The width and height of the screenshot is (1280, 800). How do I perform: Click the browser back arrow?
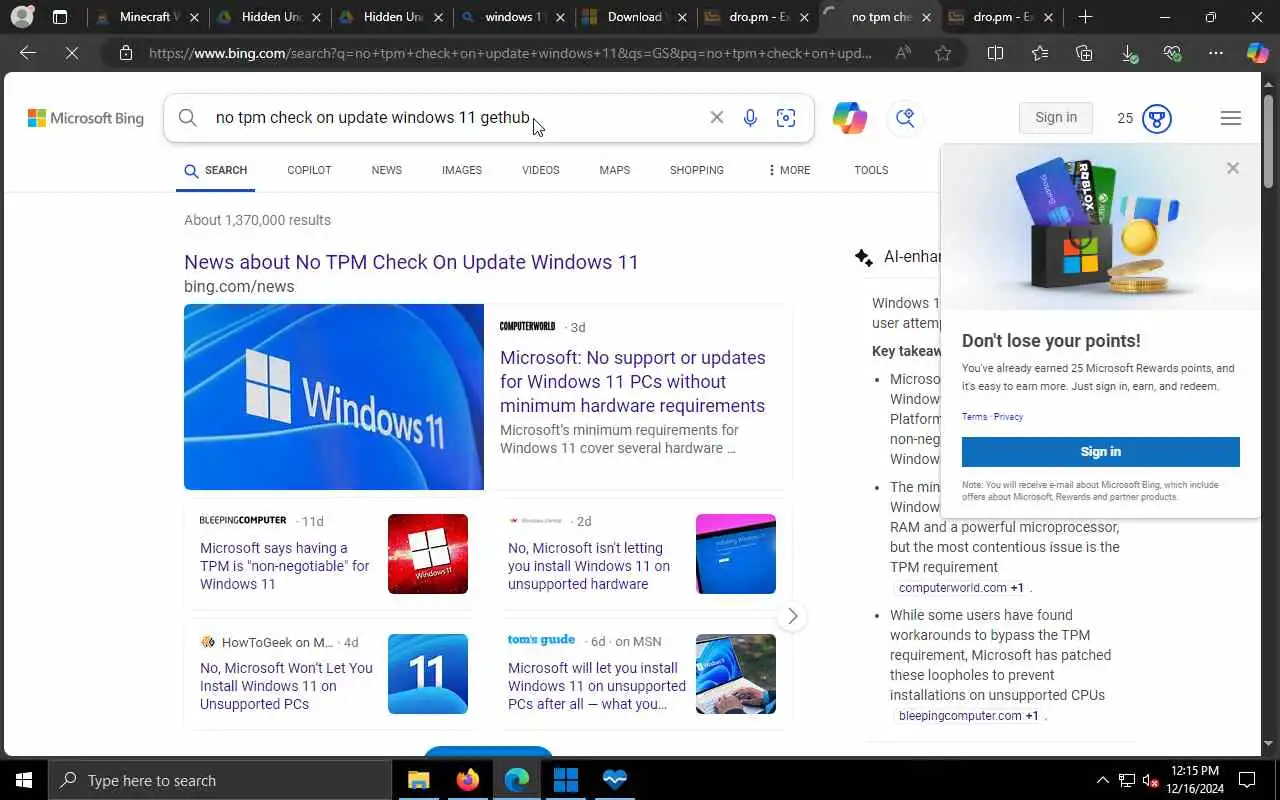28,53
